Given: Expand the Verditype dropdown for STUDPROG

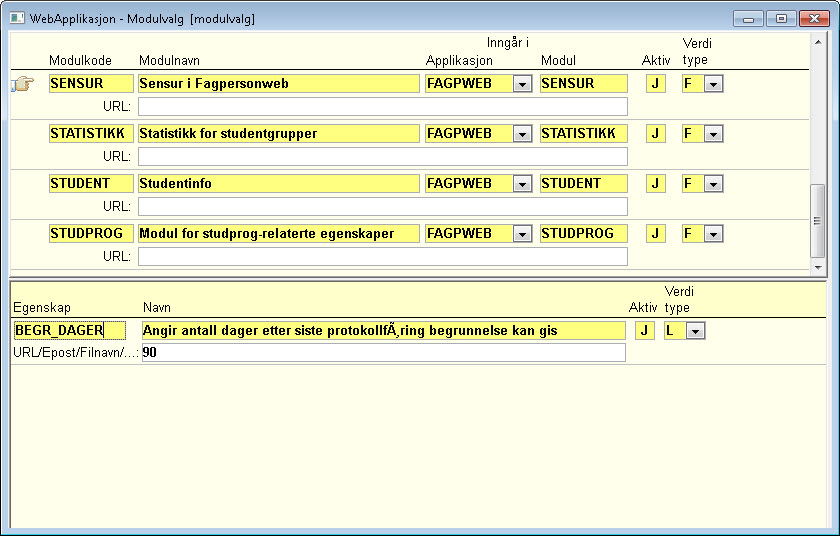Looking at the screenshot, I should [714, 234].
